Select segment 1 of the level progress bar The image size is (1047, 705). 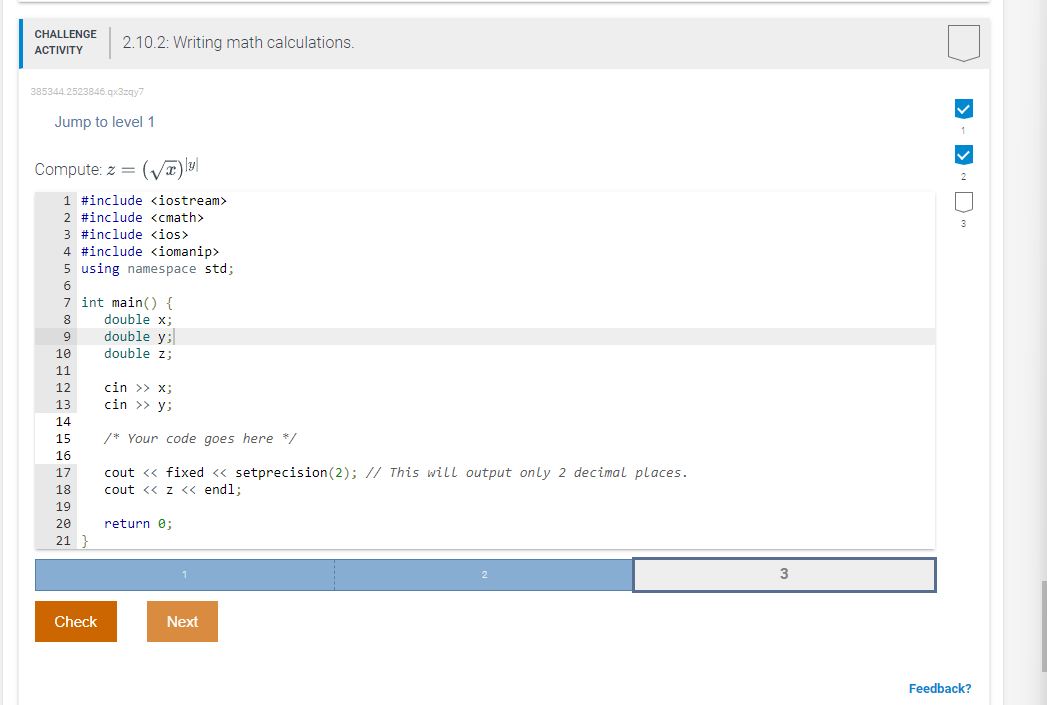coord(184,574)
